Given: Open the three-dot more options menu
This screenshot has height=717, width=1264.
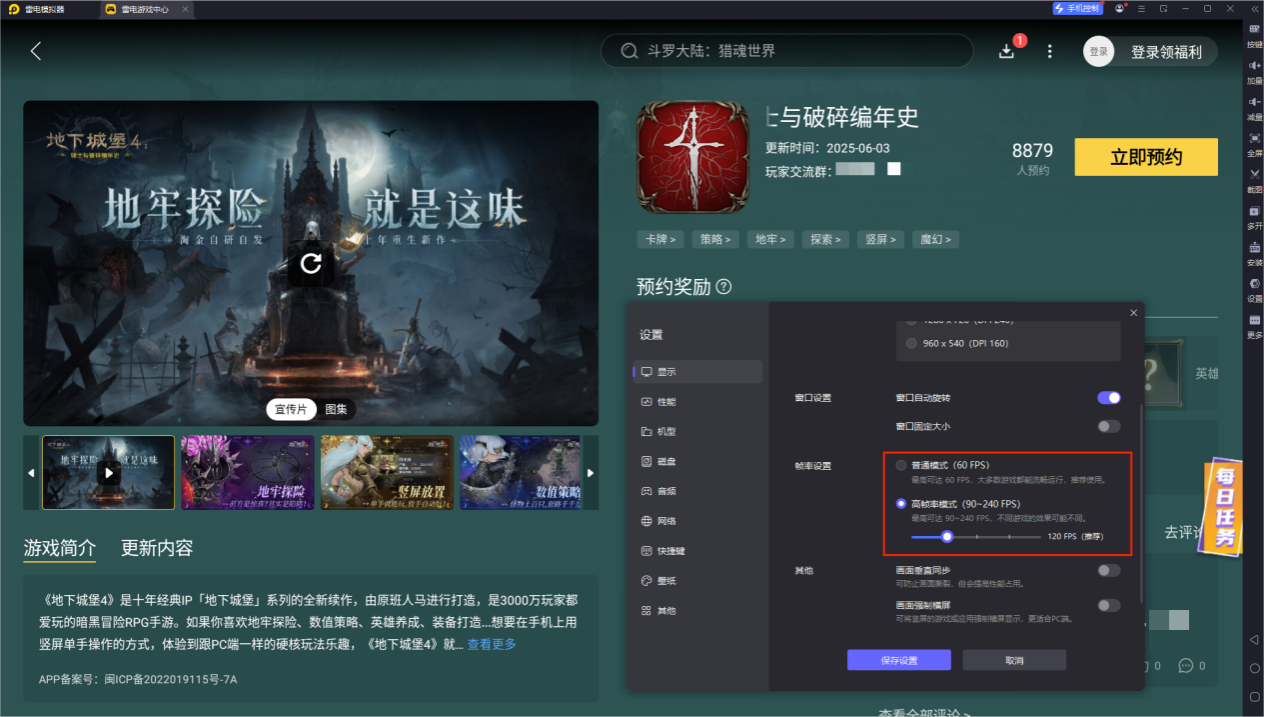Looking at the screenshot, I should click(x=1049, y=51).
